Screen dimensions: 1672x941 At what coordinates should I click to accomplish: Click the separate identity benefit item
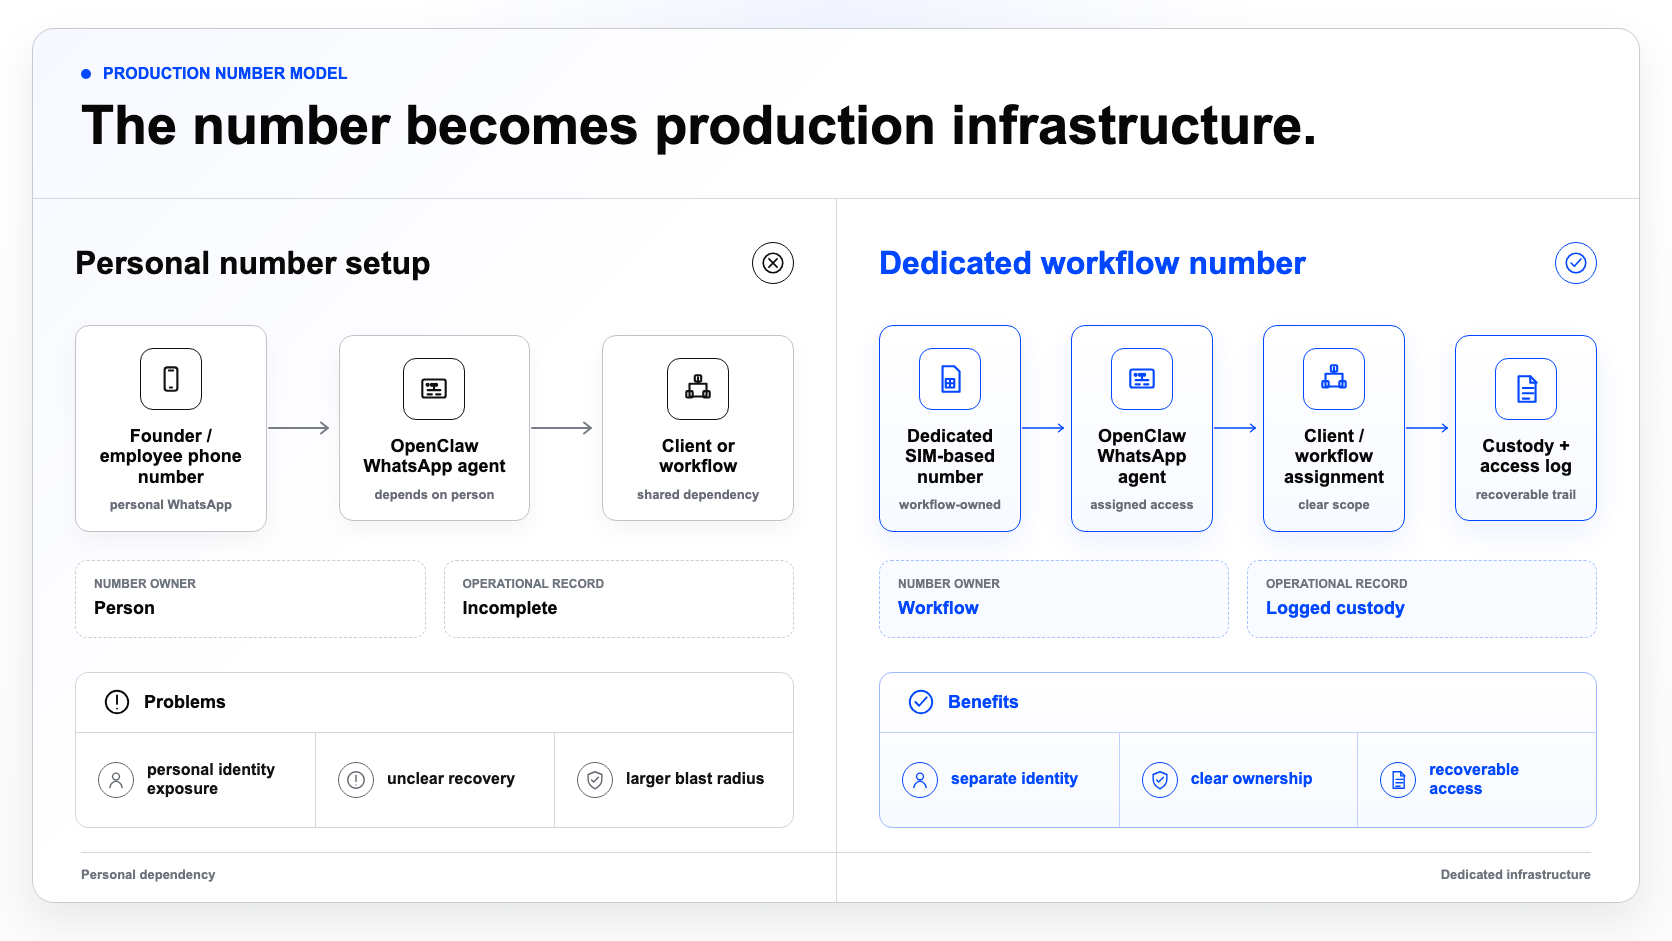pyautogui.click(x=999, y=780)
